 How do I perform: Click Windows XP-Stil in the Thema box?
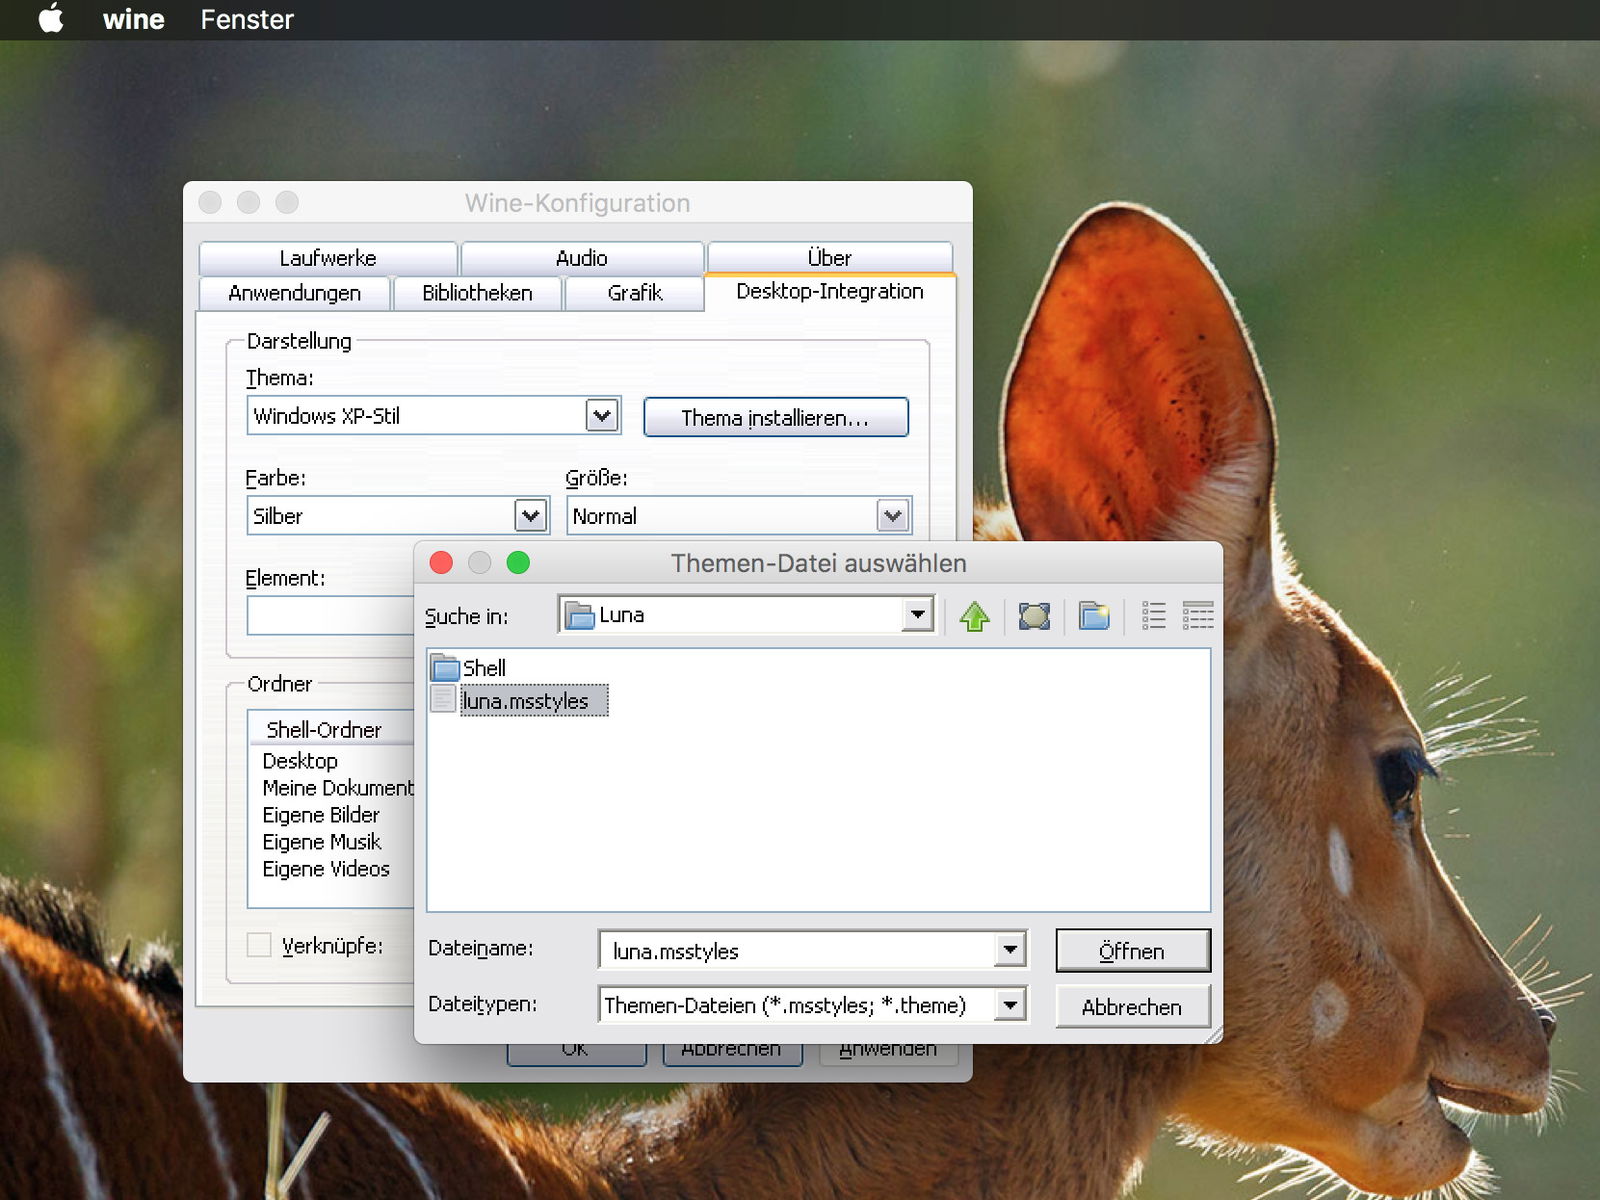click(327, 416)
